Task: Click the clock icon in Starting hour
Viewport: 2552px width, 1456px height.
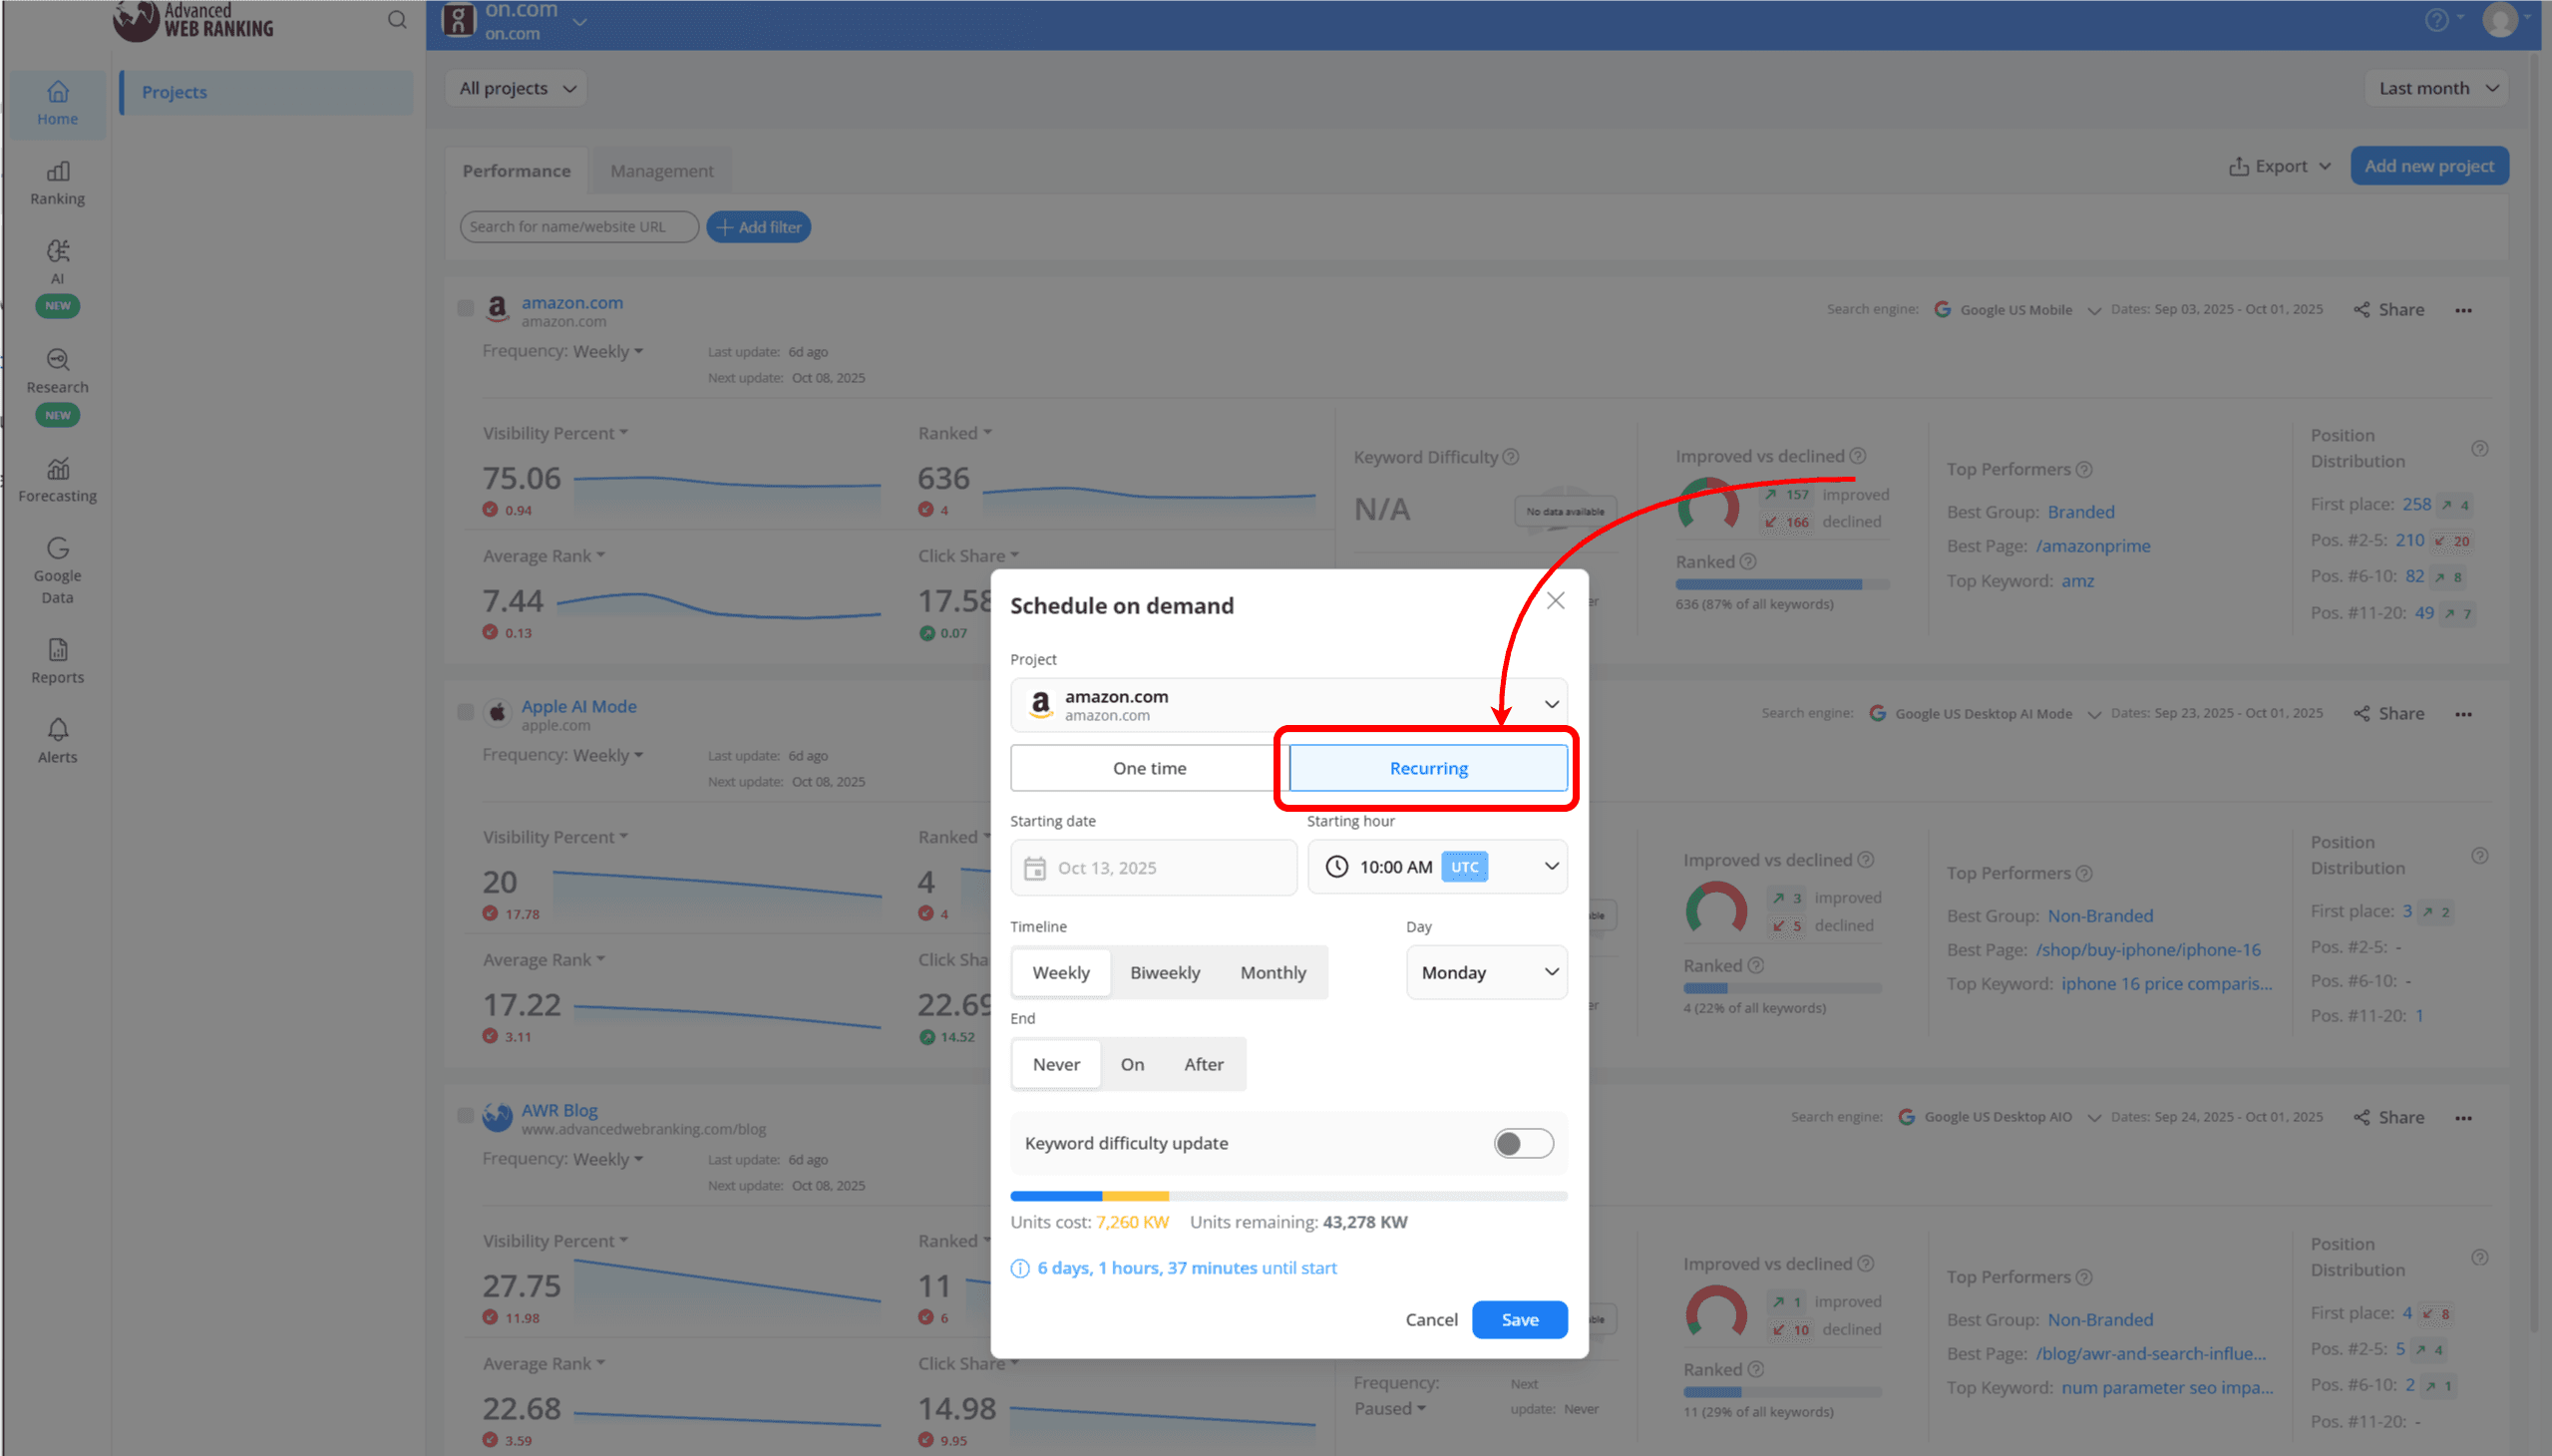Action: click(1337, 867)
